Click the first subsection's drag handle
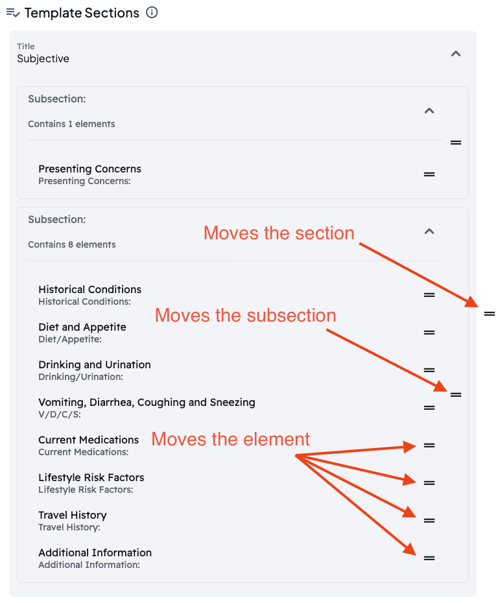The width and height of the screenshot is (500, 603). [456, 143]
